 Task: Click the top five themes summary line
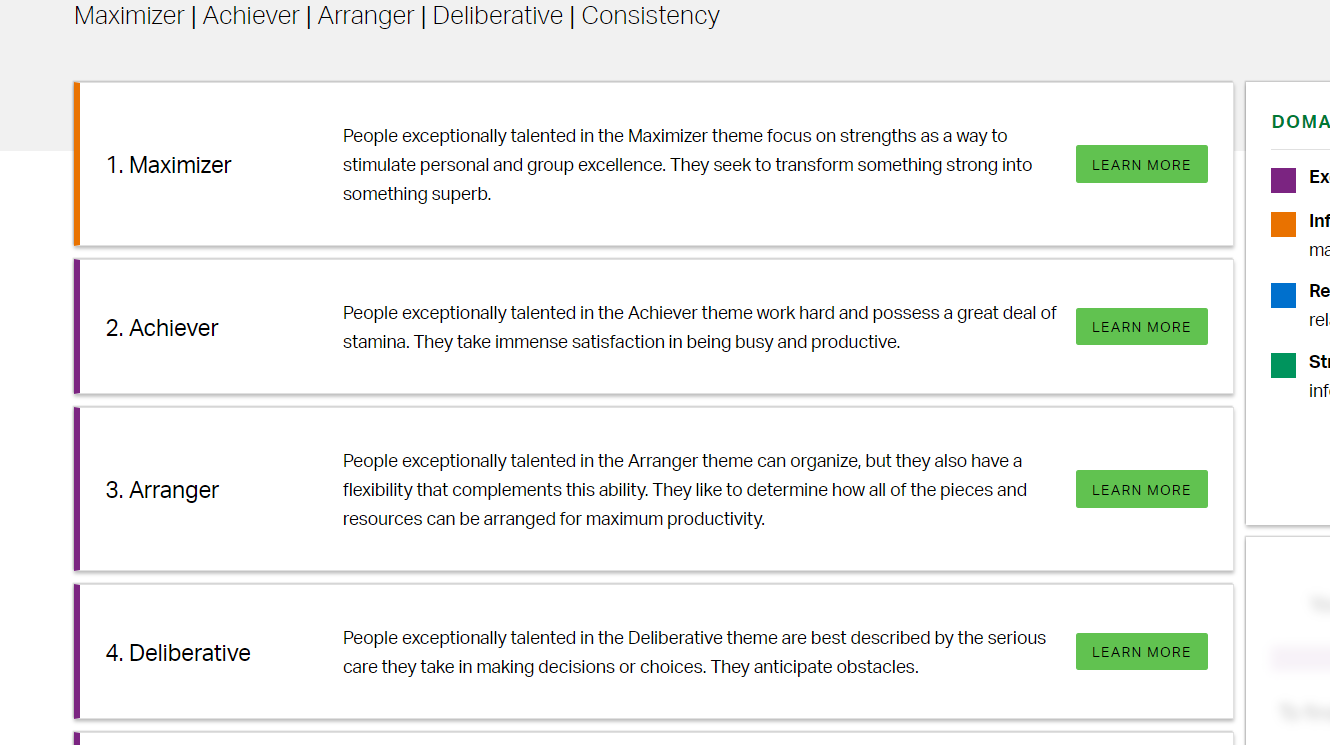(x=397, y=16)
